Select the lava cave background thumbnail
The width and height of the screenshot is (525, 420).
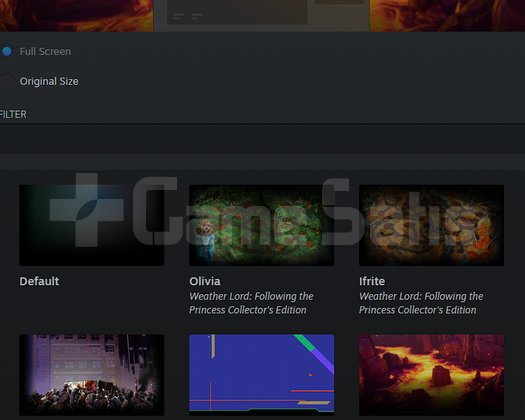(x=431, y=375)
